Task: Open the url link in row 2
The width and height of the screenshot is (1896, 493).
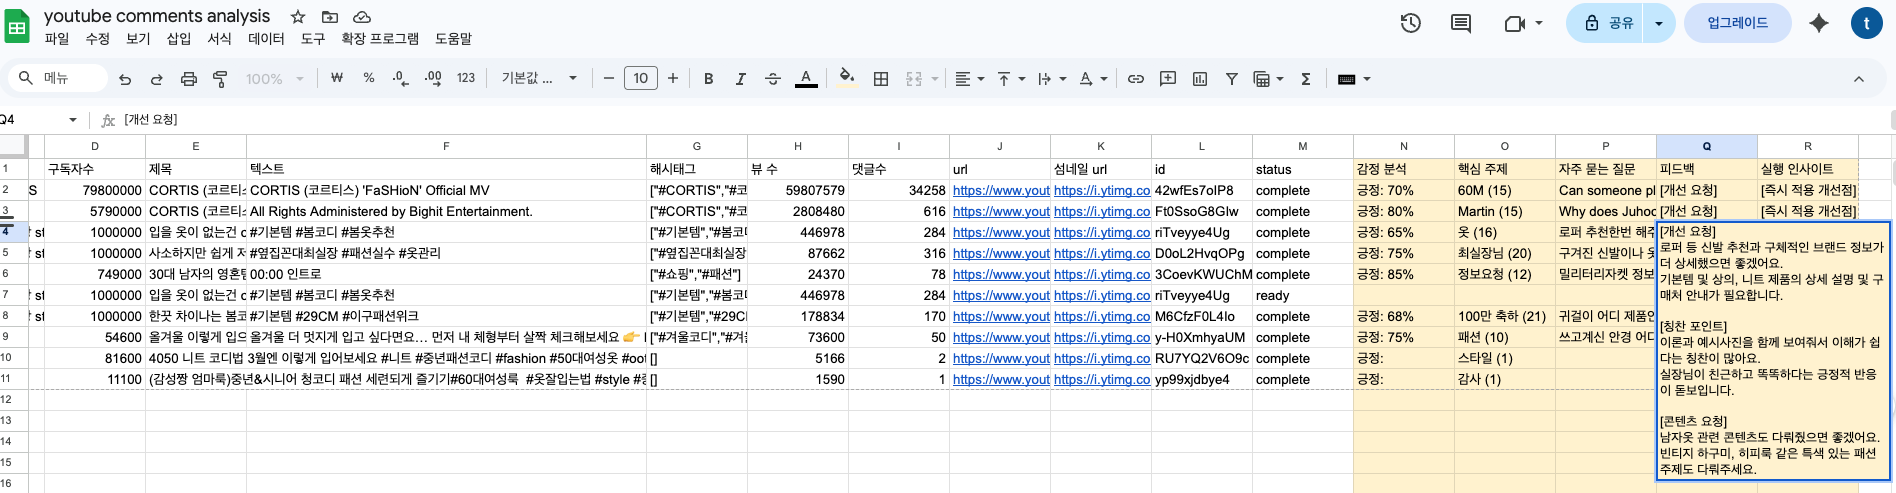Action: pos(1001,190)
